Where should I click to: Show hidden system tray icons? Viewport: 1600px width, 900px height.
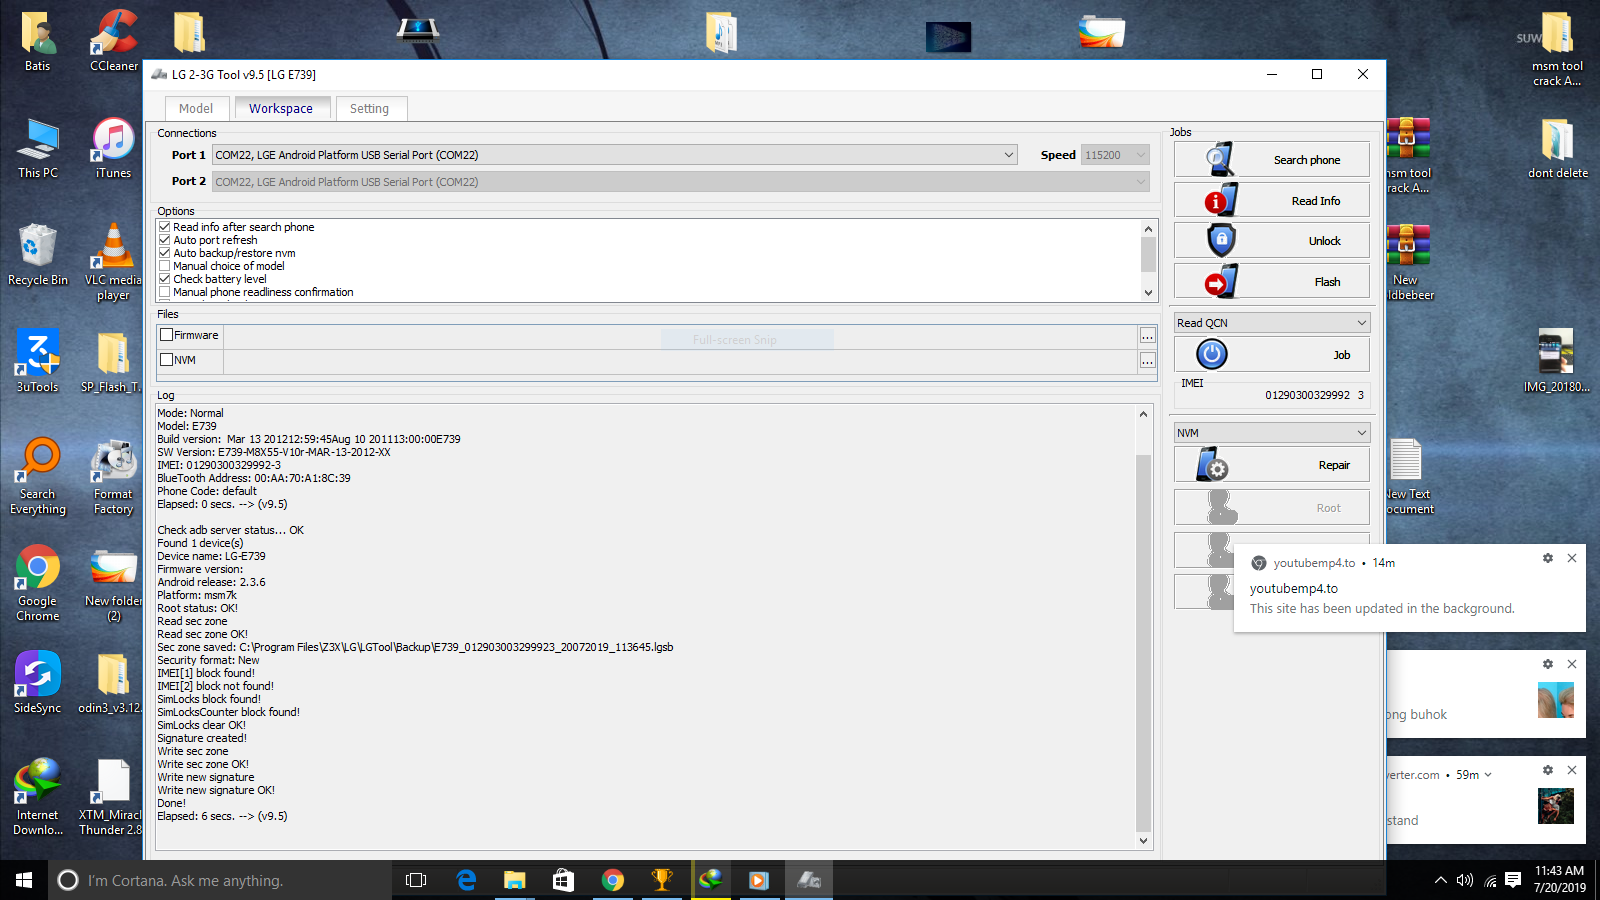pyautogui.click(x=1440, y=880)
